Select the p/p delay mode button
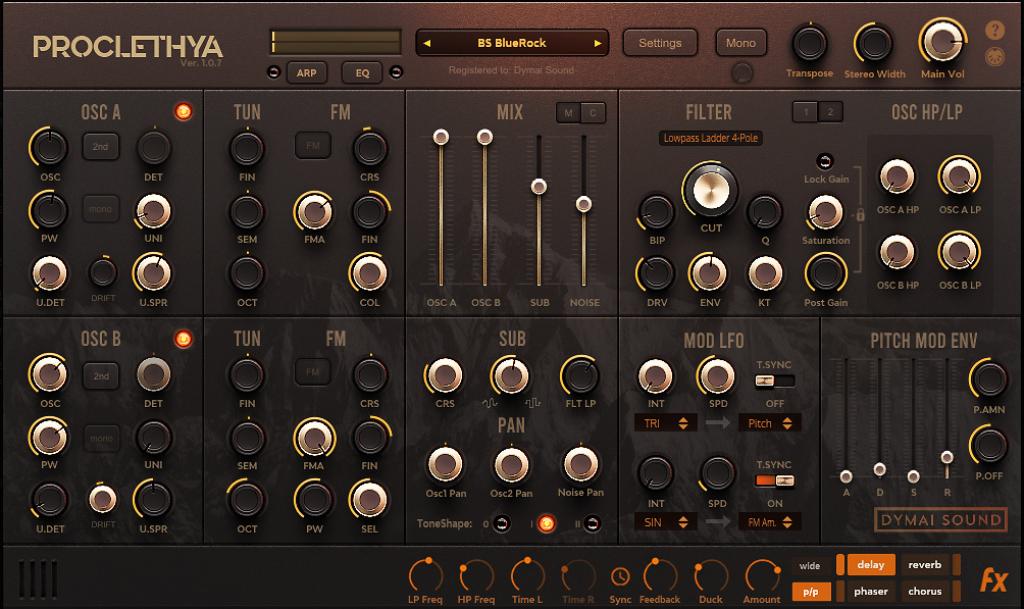 (x=810, y=592)
